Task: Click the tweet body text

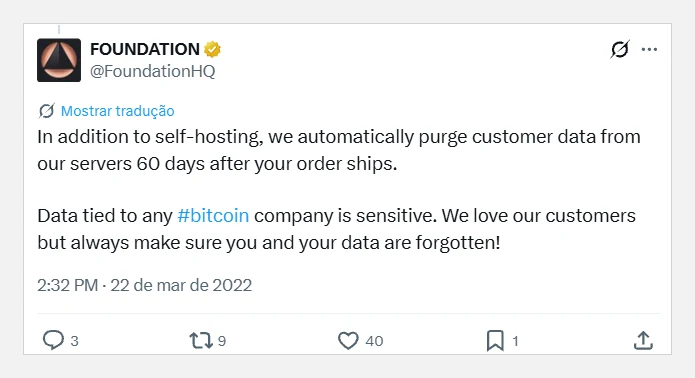Action: [x=339, y=190]
